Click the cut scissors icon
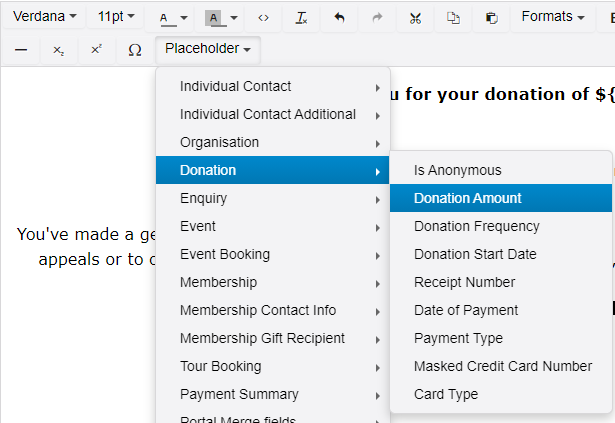The width and height of the screenshot is (615, 423). coord(416,18)
